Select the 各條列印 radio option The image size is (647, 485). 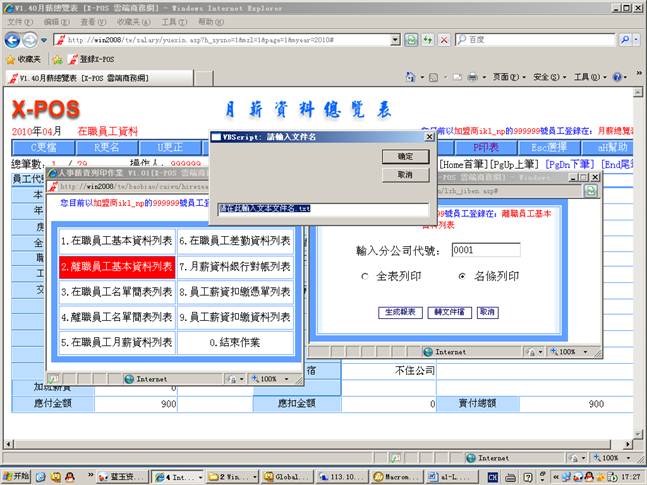462,275
